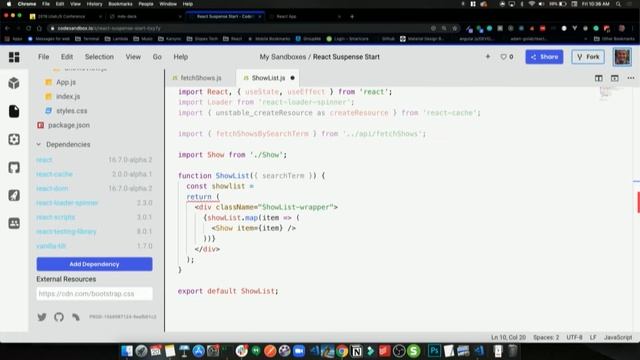Open the File Explorer icon in sidebar
The height and width of the screenshot is (360, 640).
[x=14, y=111]
